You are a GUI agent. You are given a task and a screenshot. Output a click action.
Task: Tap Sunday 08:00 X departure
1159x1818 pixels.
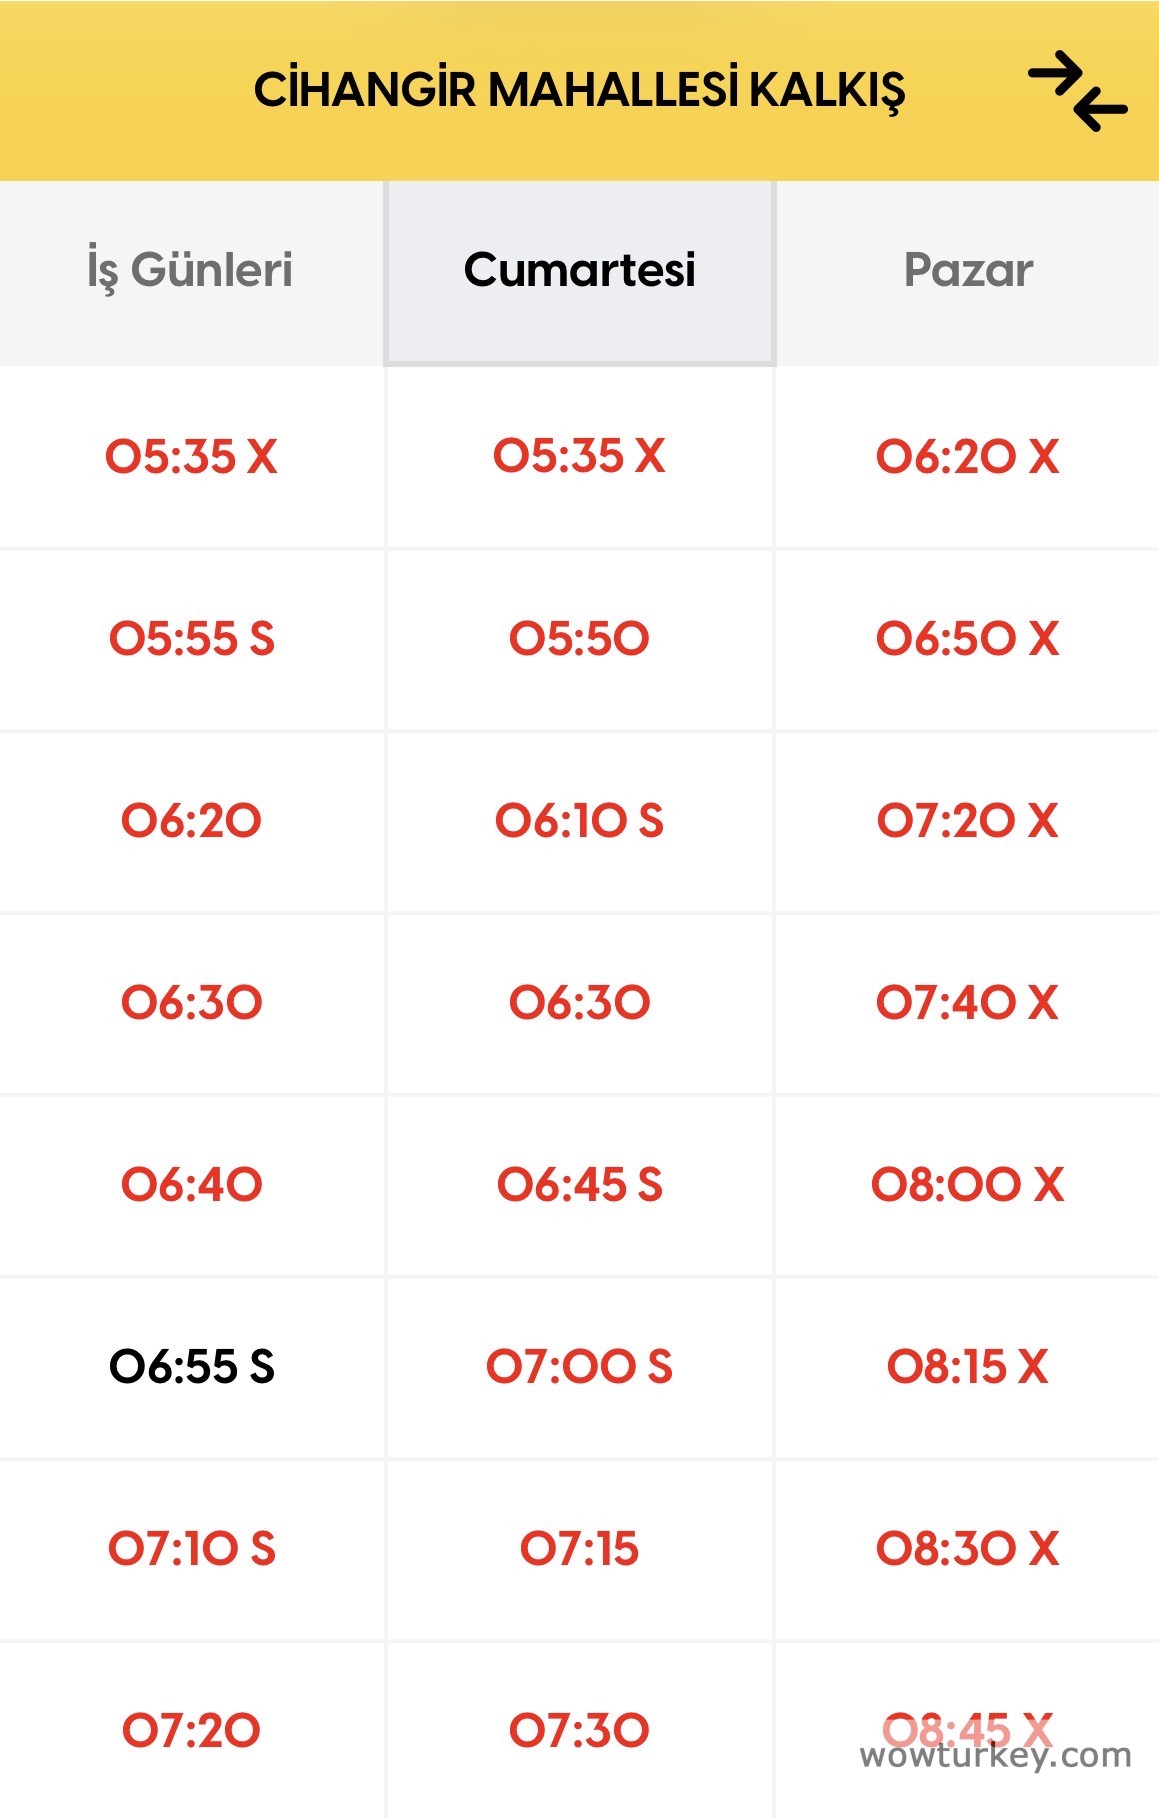point(968,1185)
